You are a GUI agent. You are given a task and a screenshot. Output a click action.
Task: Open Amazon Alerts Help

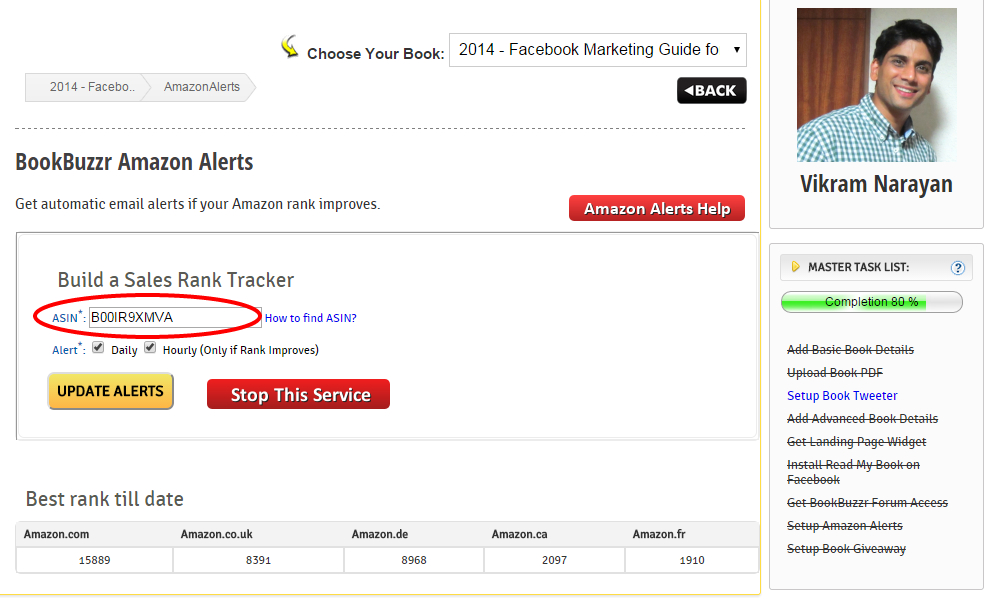[x=657, y=208]
